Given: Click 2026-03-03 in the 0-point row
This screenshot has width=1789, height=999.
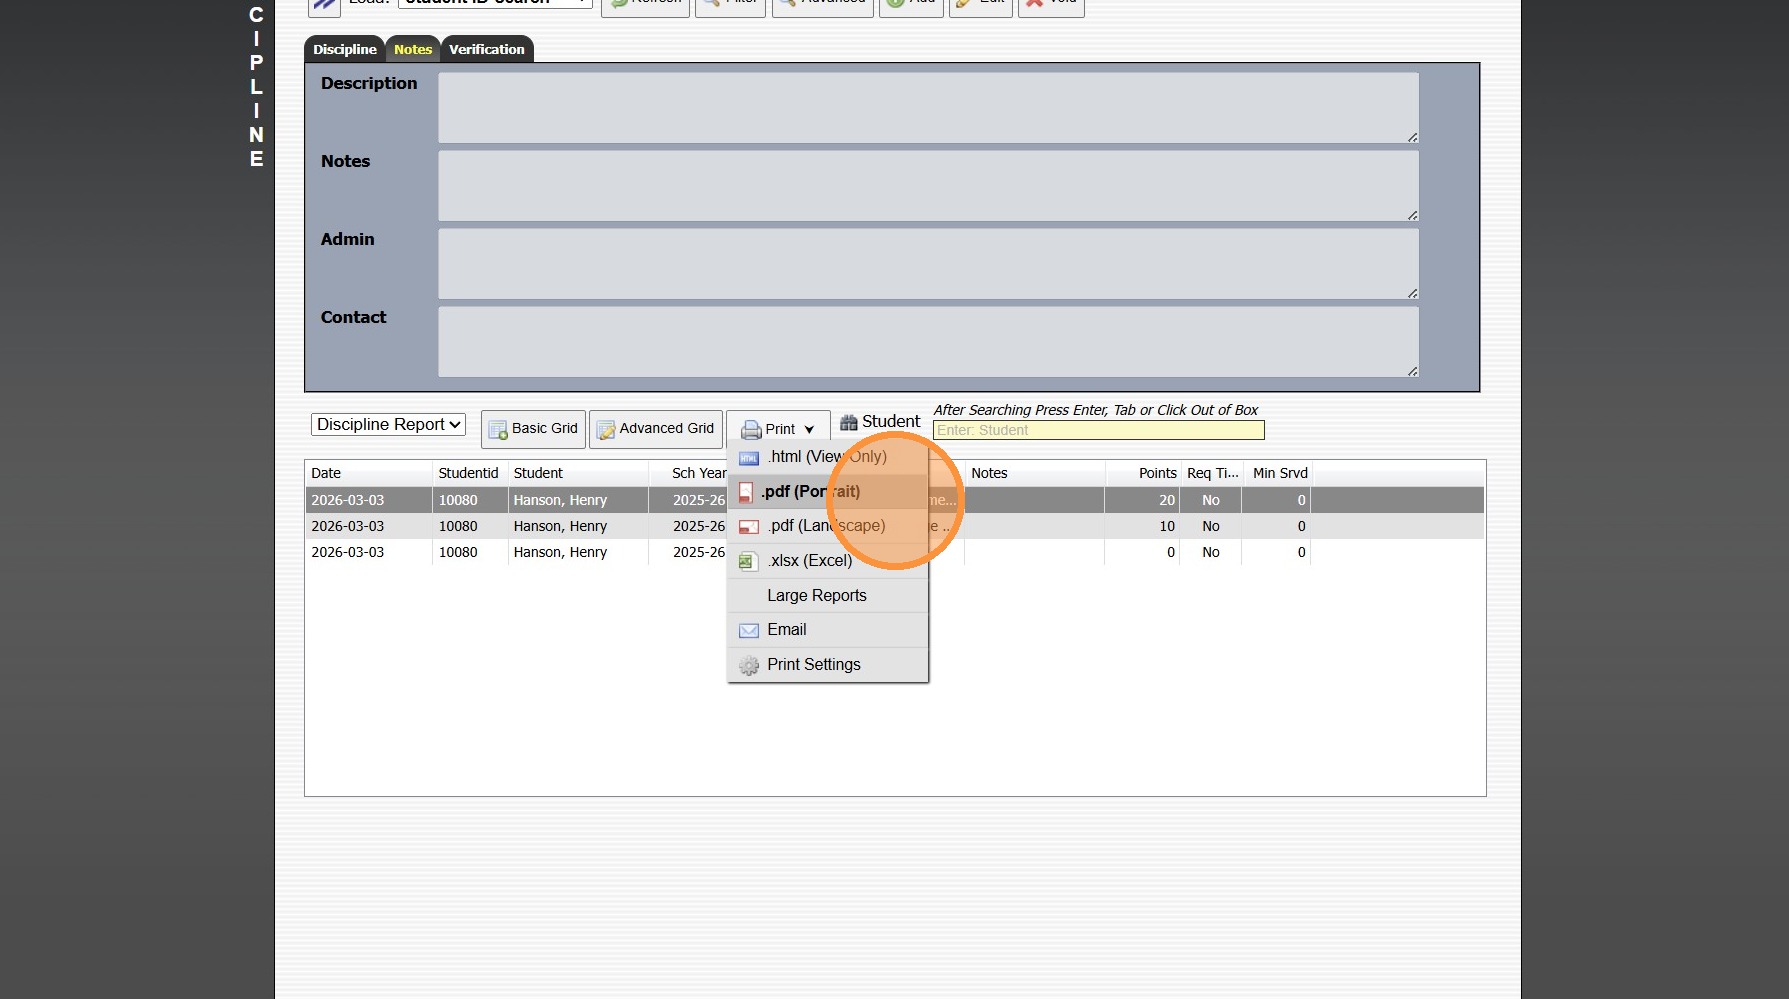Looking at the screenshot, I should (x=369, y=552).
